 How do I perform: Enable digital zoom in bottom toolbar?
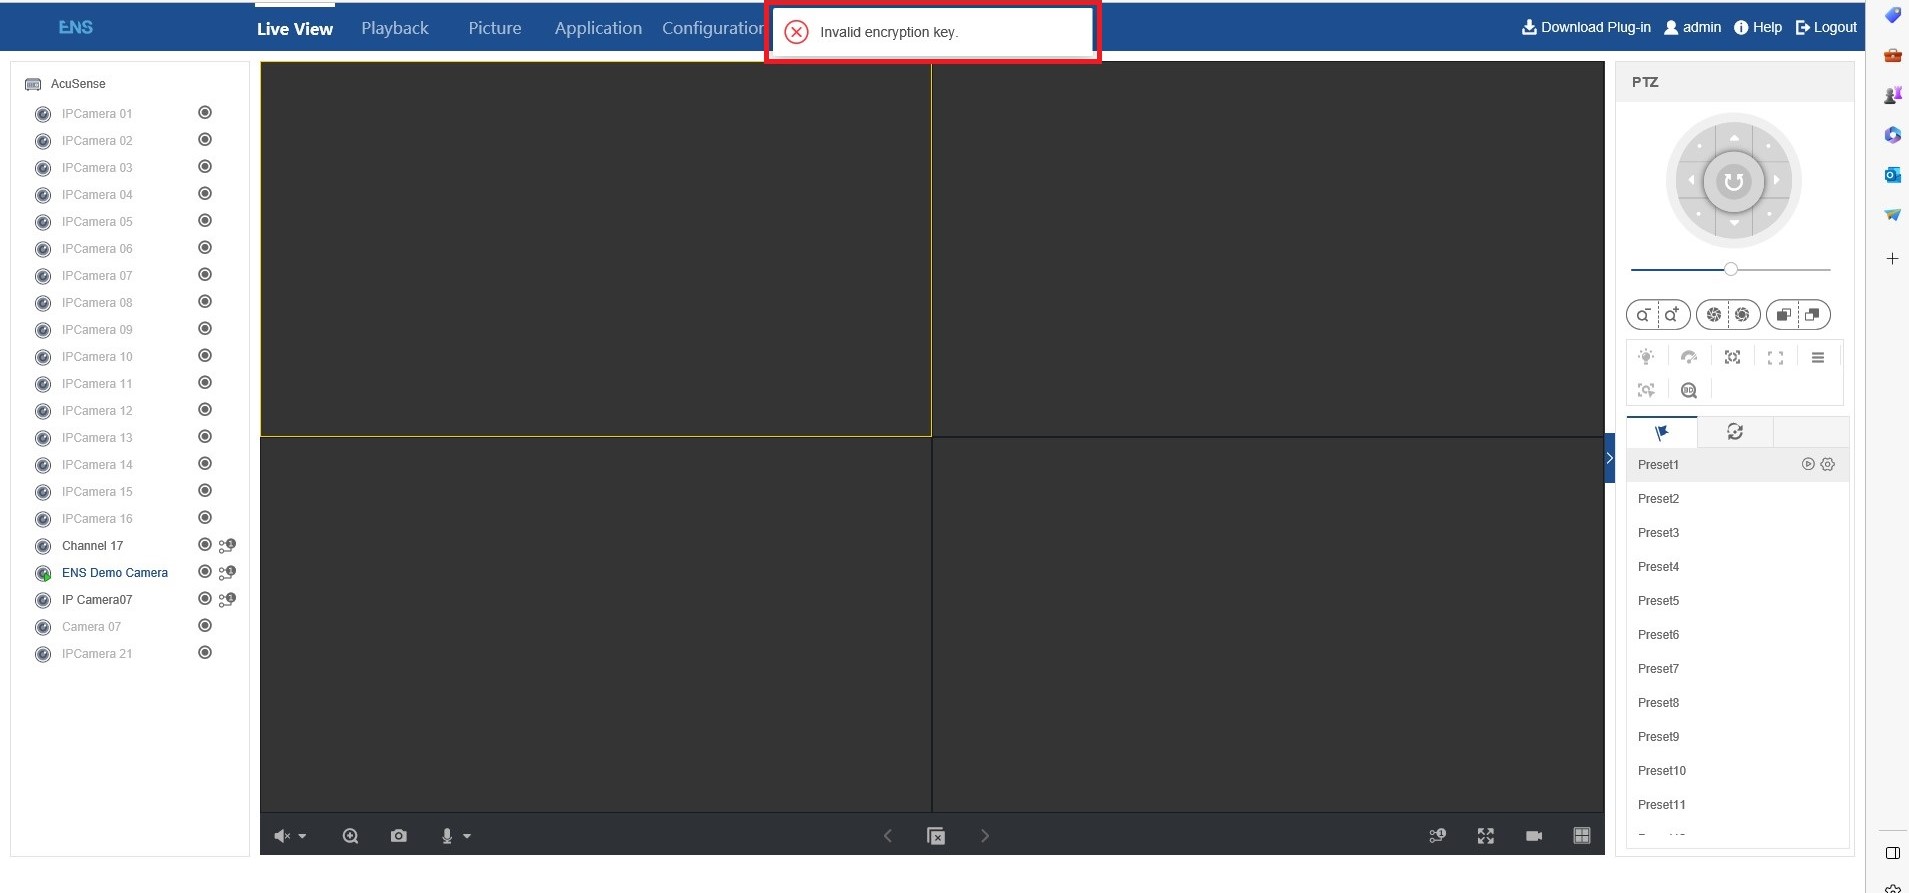click(350, 836)
